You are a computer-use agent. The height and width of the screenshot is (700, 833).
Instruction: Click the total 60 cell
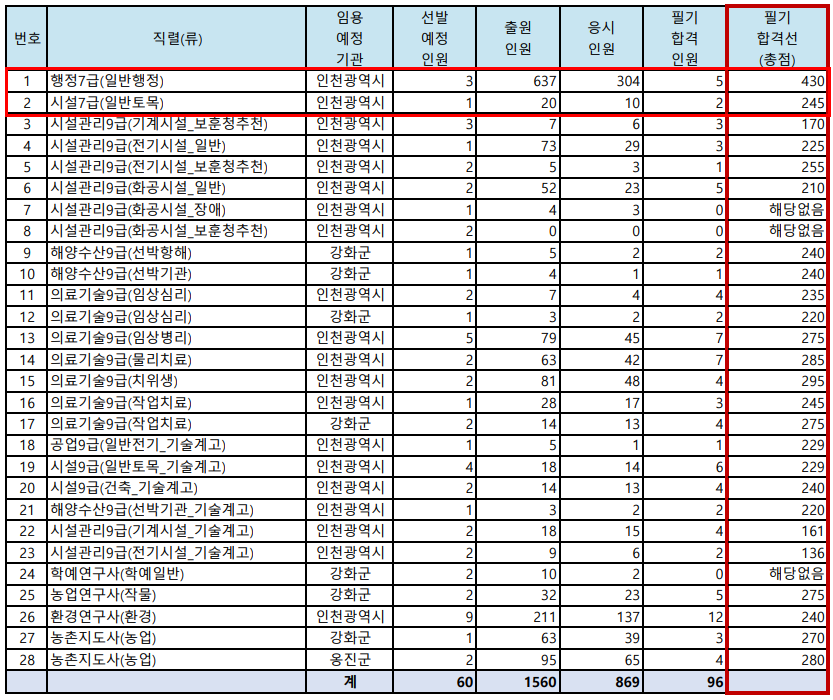tap(435, 681)
